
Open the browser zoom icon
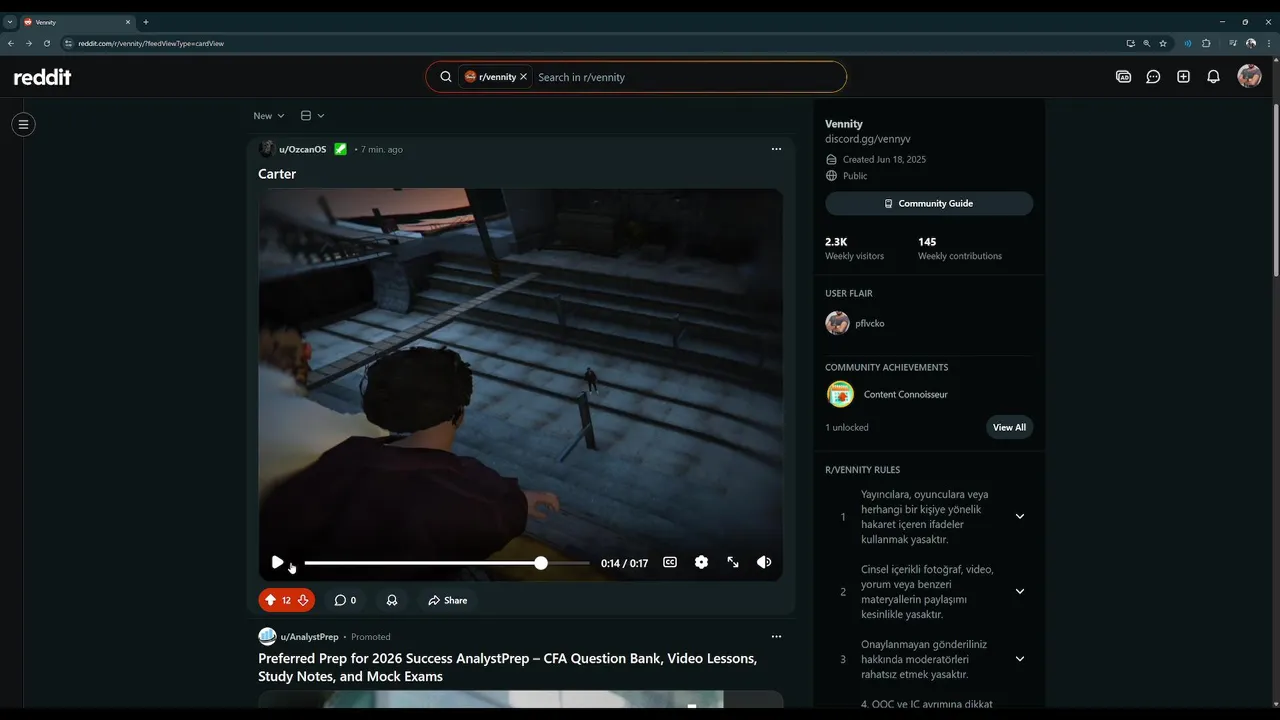click(1147, 43)
